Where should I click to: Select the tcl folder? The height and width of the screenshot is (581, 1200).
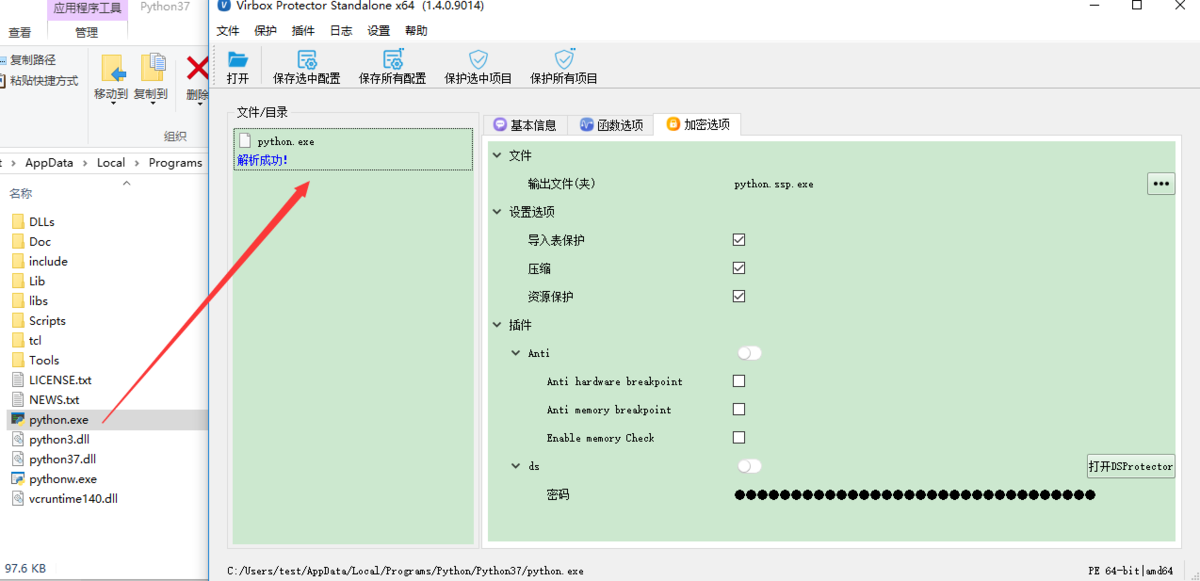point(27,340)
